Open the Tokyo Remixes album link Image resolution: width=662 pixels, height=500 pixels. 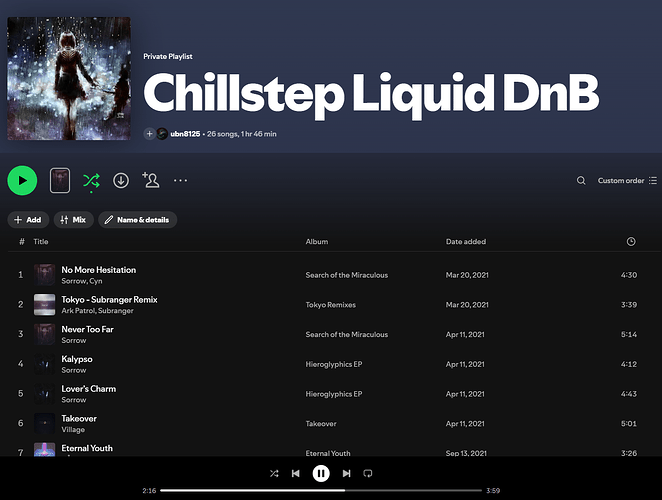(331, 305)
